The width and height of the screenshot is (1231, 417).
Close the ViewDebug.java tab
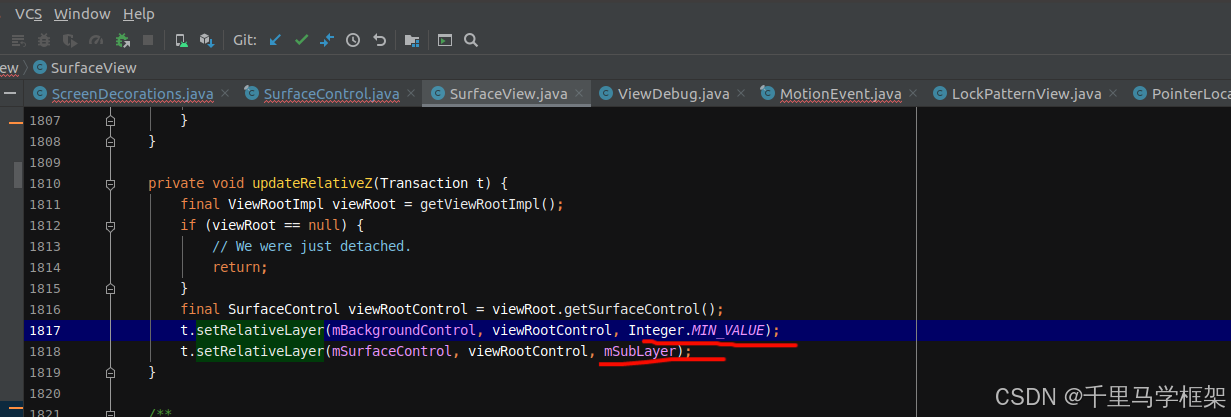tap(741, 93)
